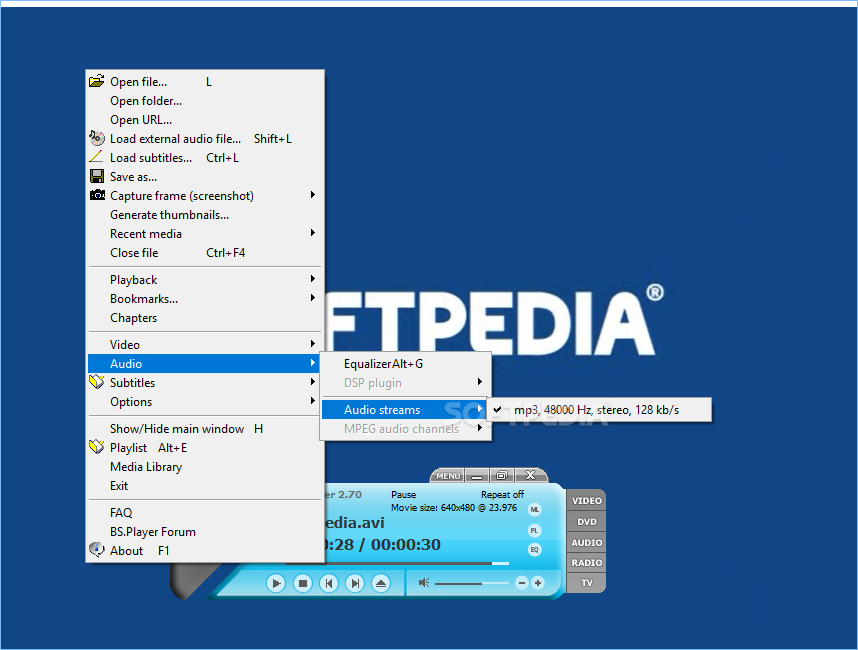Open the FAQ menu entry
The width and height of the screenshot is (858, 650).
pos(205,513)
